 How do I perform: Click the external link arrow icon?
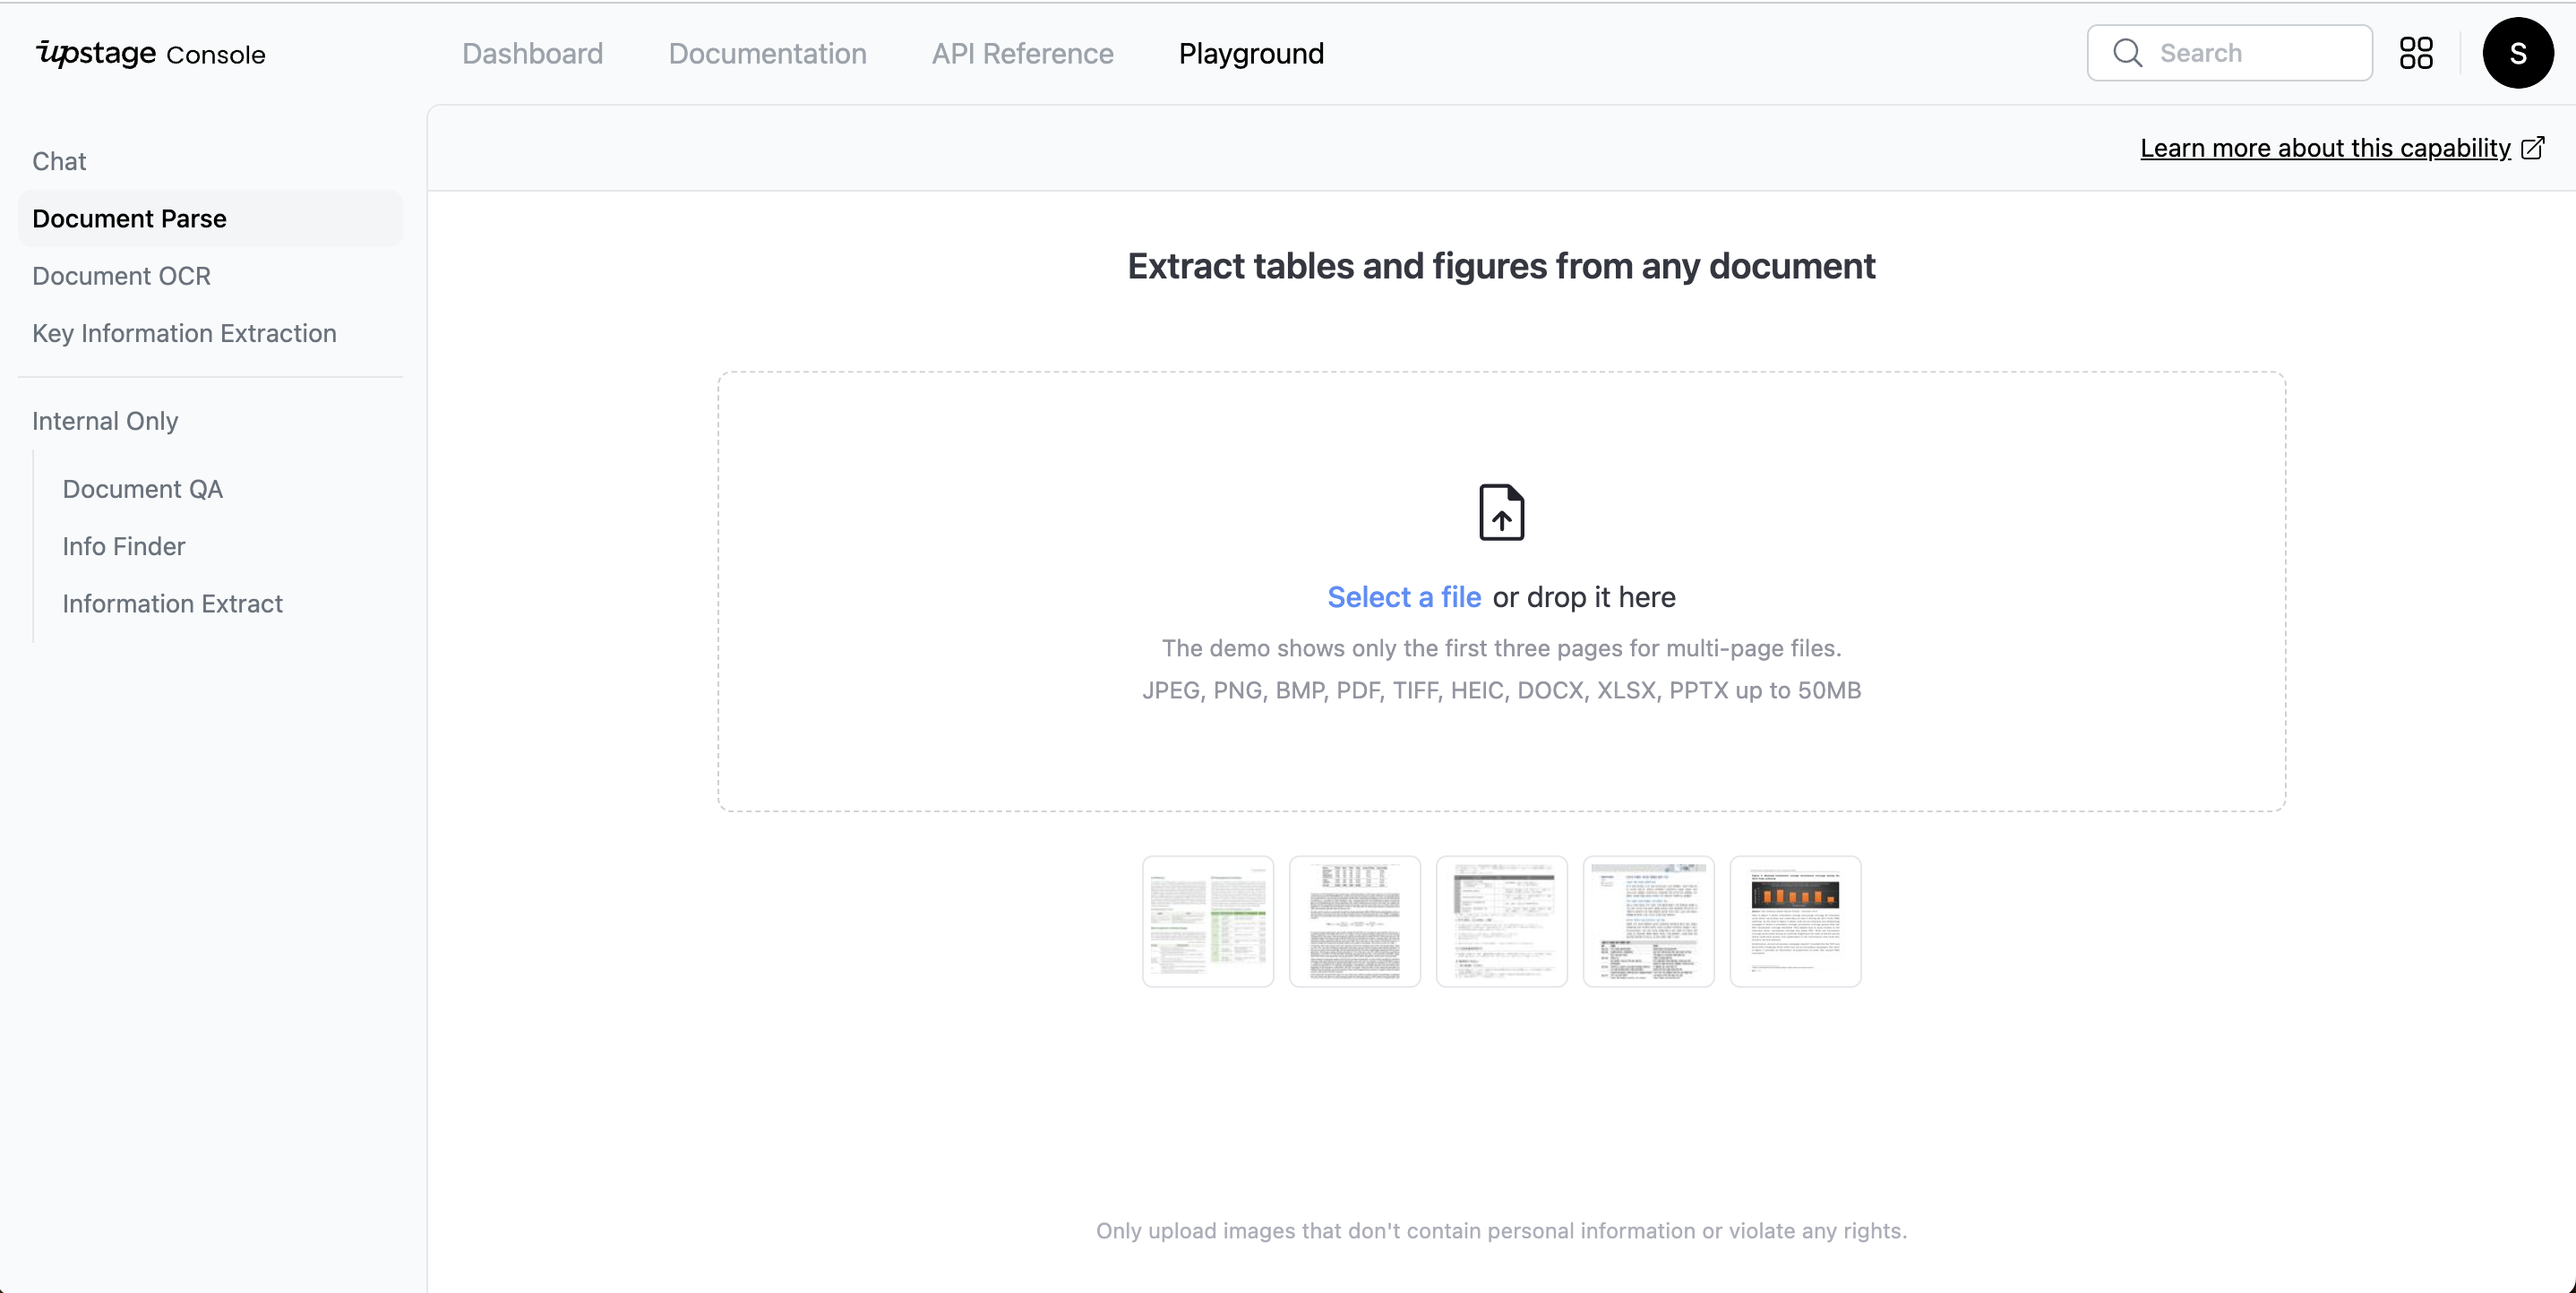click(2533, 148)
